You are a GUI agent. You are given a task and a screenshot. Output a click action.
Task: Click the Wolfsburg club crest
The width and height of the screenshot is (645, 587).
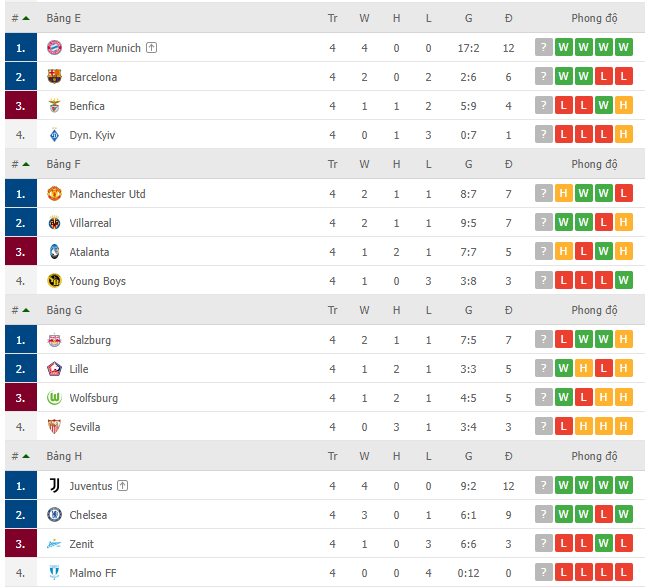coord(54,398)
